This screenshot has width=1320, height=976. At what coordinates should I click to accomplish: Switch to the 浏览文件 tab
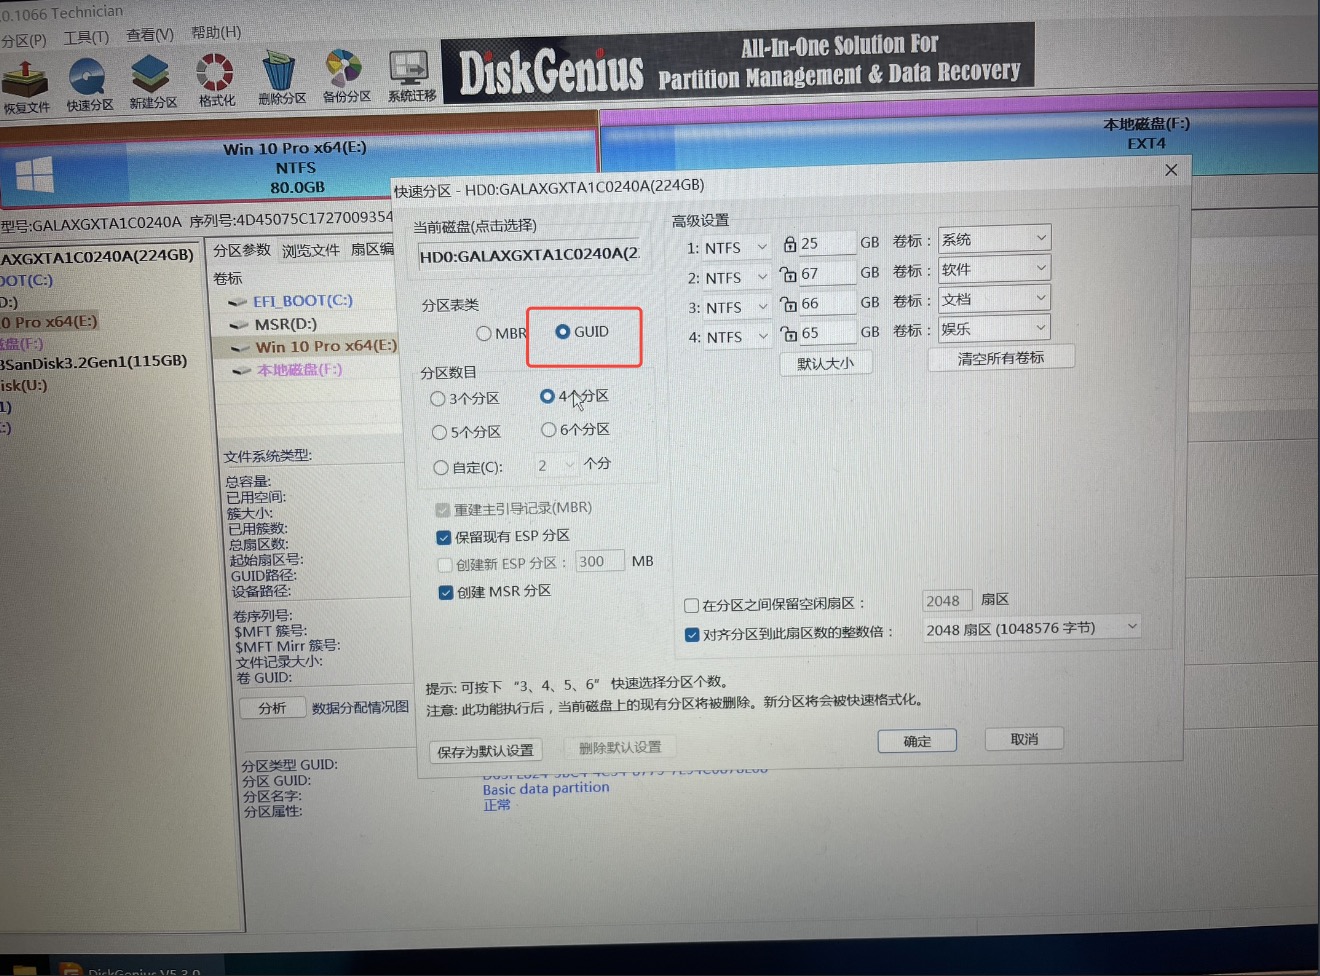click(x=310, y=250)
